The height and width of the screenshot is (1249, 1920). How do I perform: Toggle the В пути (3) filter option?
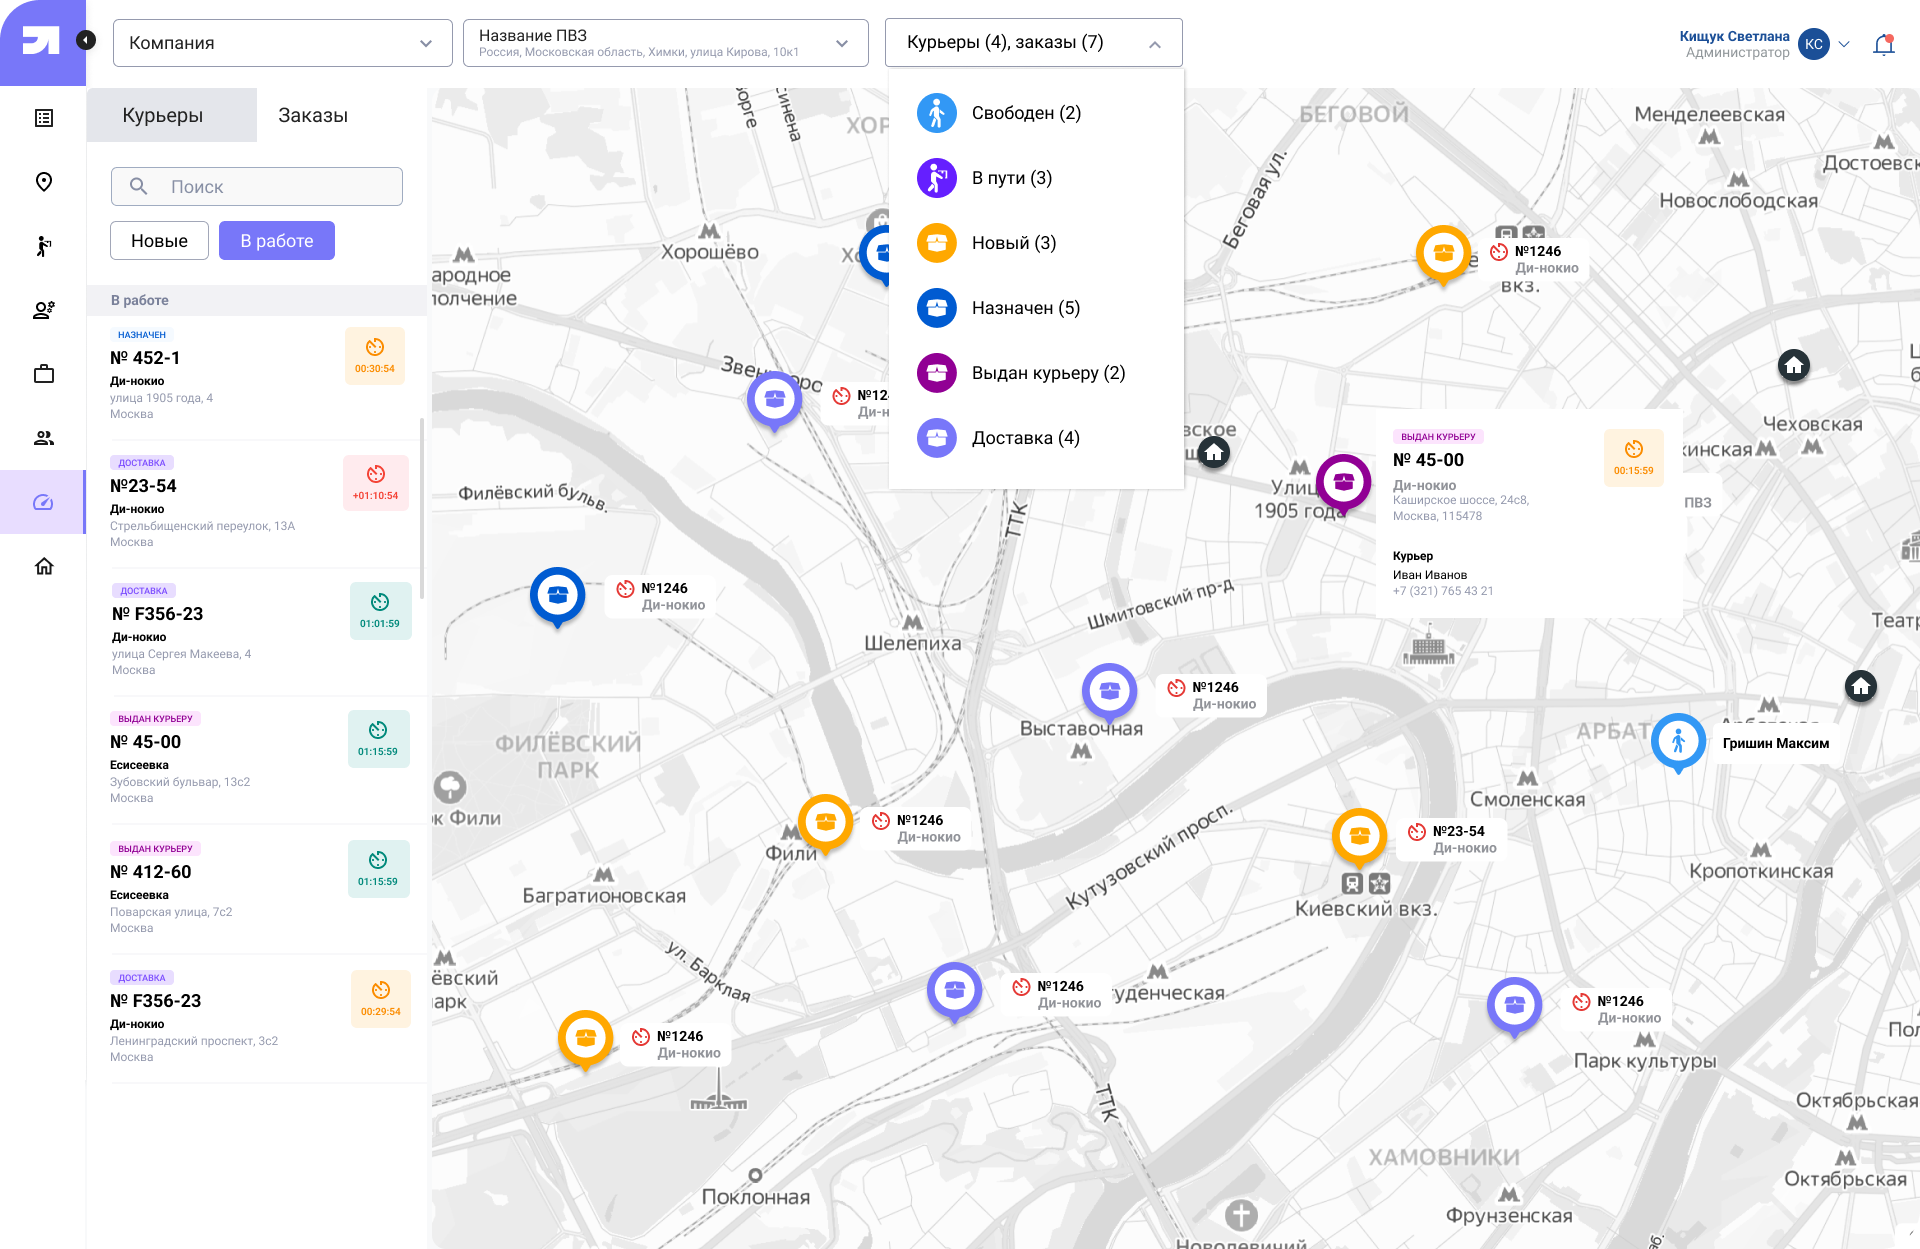[x=1011, y=178]
